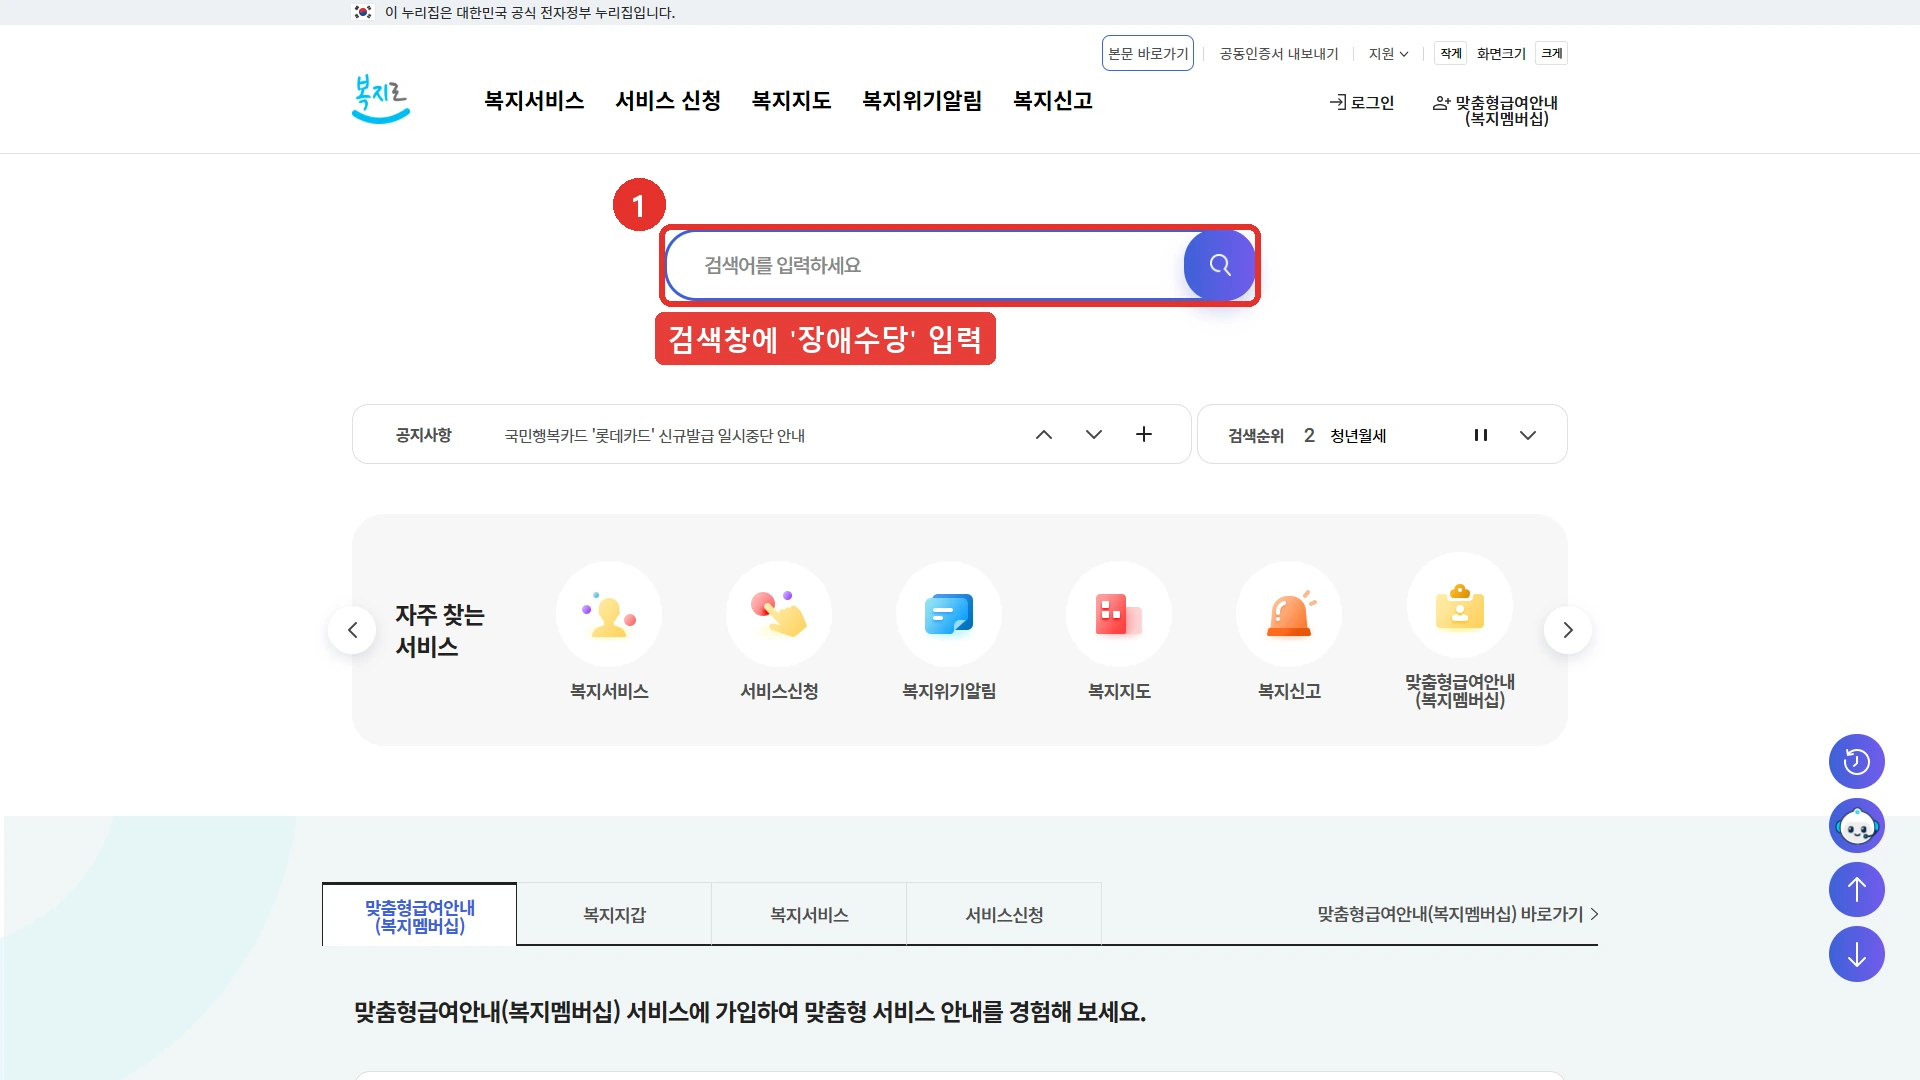This screenshot has width=1920, height=1080.
Task: Select the 맞춤형급여안내(복지멤버십) tab
Action: pos(420,915)
